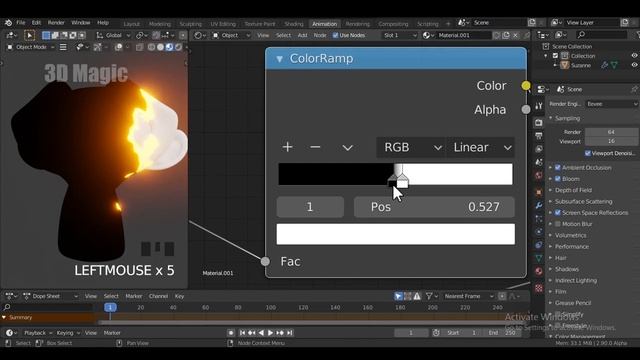The height and width of the screenshot is (360, 640).
Task: Open the Window menu
Action: (80, 23)
